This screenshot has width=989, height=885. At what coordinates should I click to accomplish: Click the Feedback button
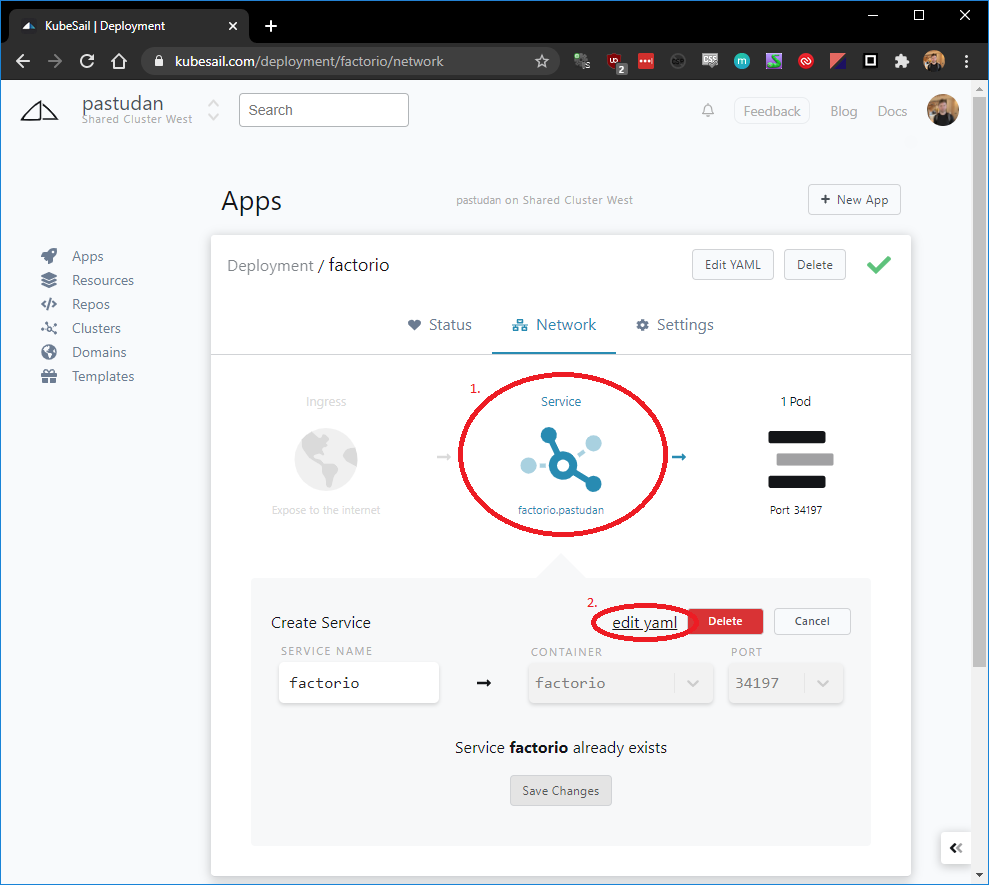pos(772,111)
